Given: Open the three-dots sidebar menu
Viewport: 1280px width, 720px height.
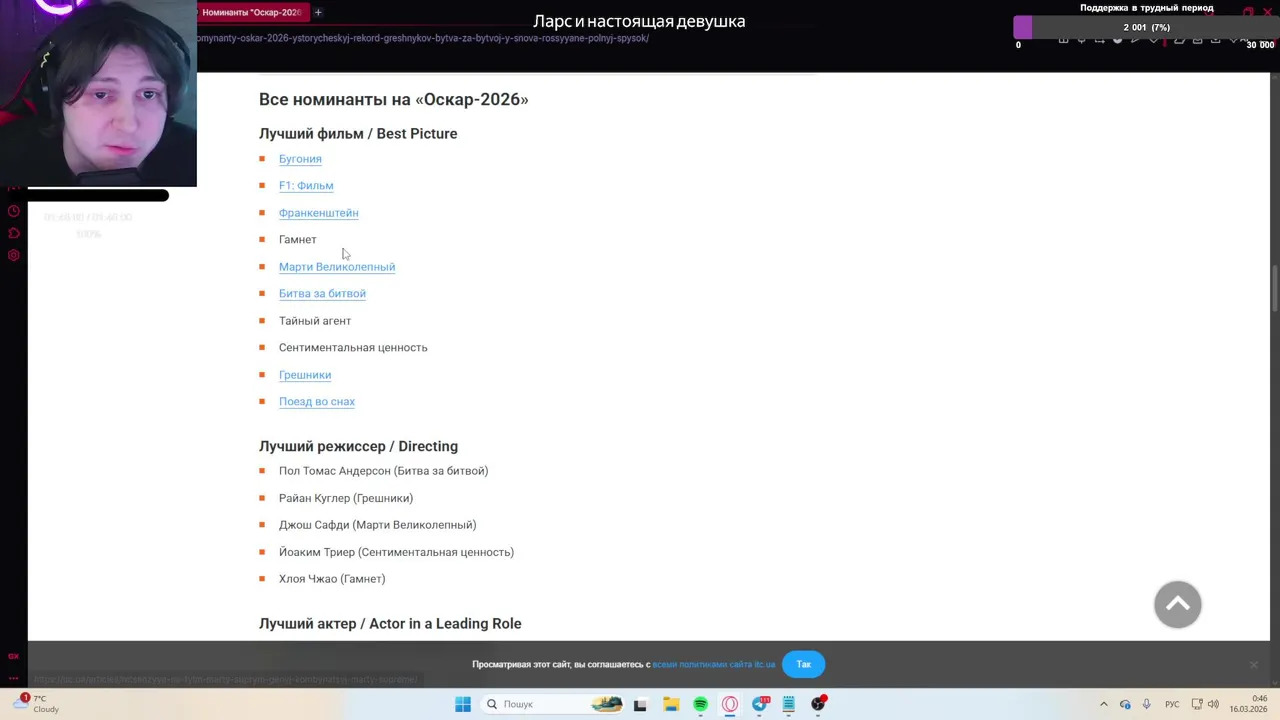Looking at the screenshot, I should pyautogui.click(x=13, y=678).
